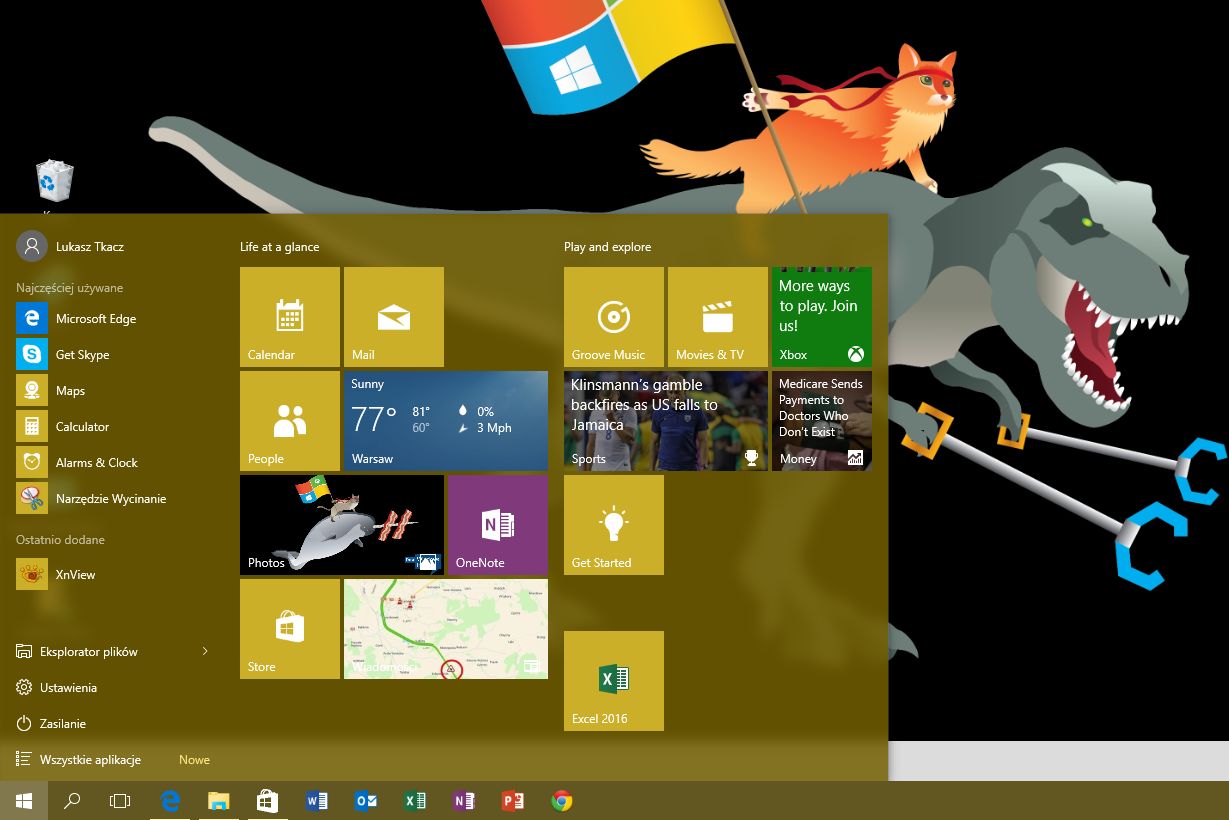Click the Nowe label
The width and height of the screenshot is (1229, 820).
[x=194, y=760]
